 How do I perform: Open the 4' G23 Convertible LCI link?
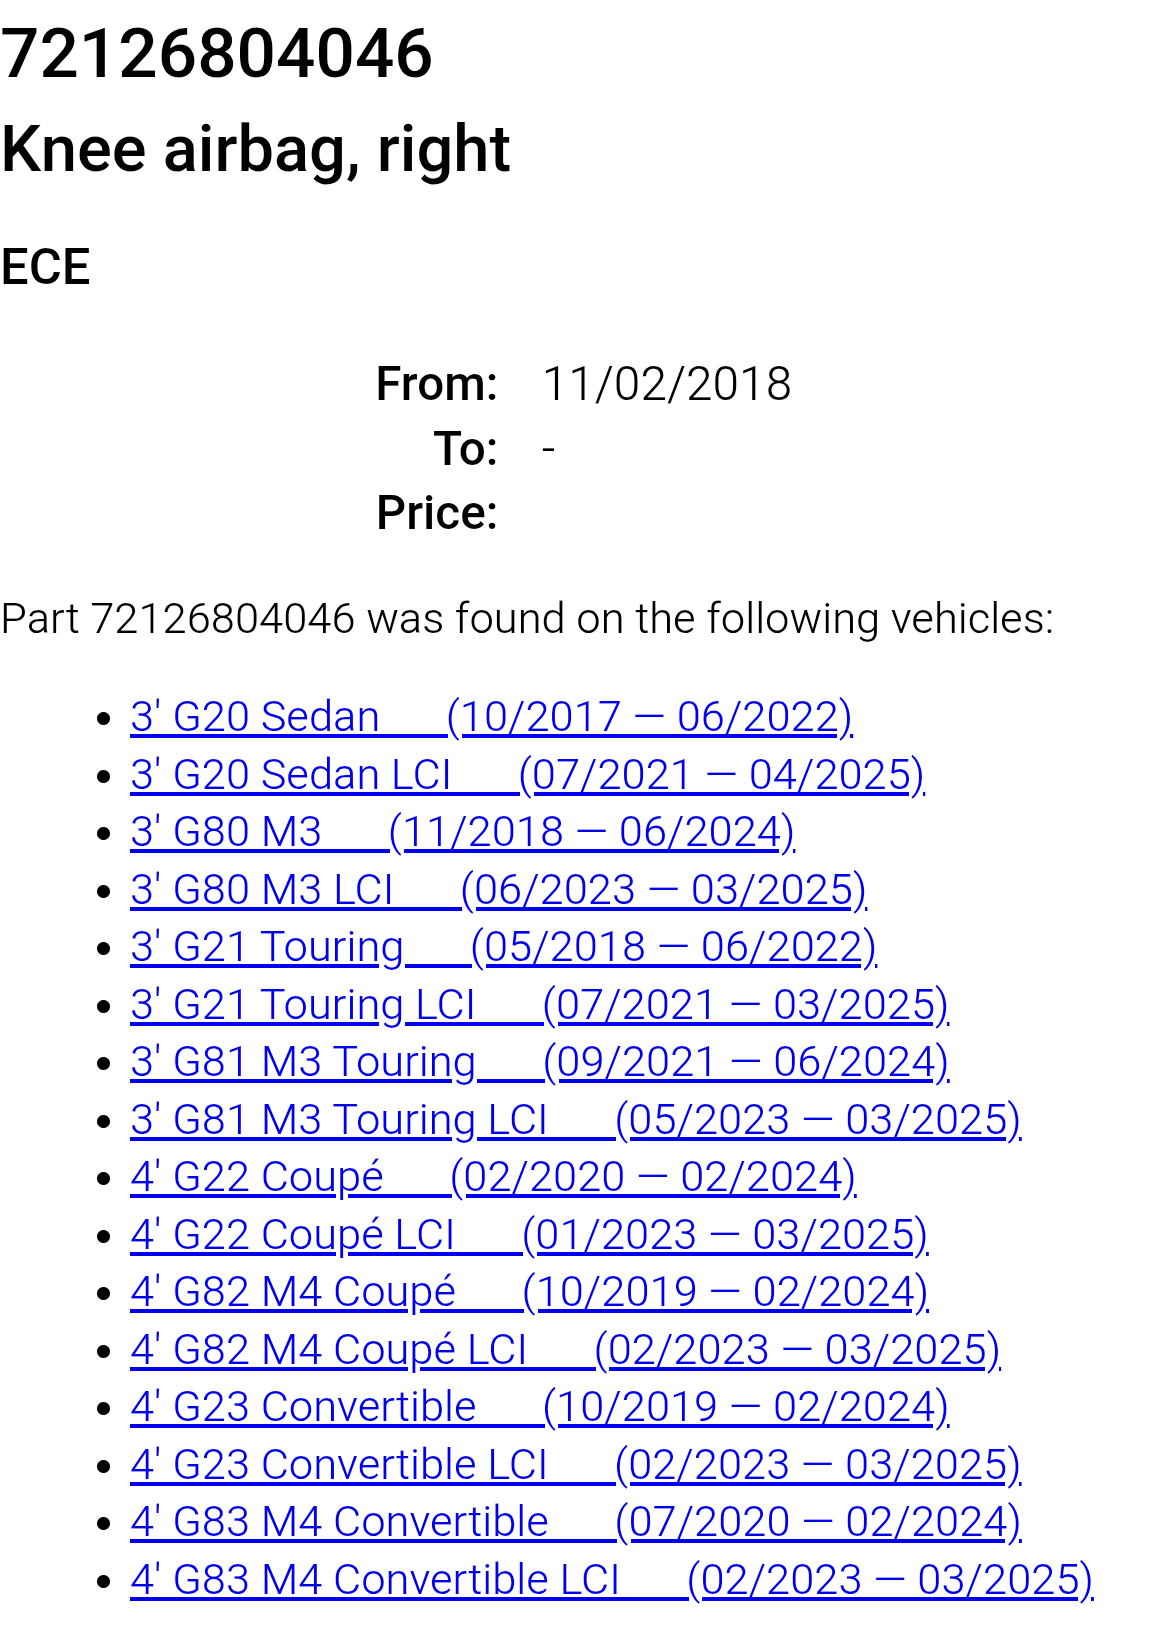(x=574, y=1465)
